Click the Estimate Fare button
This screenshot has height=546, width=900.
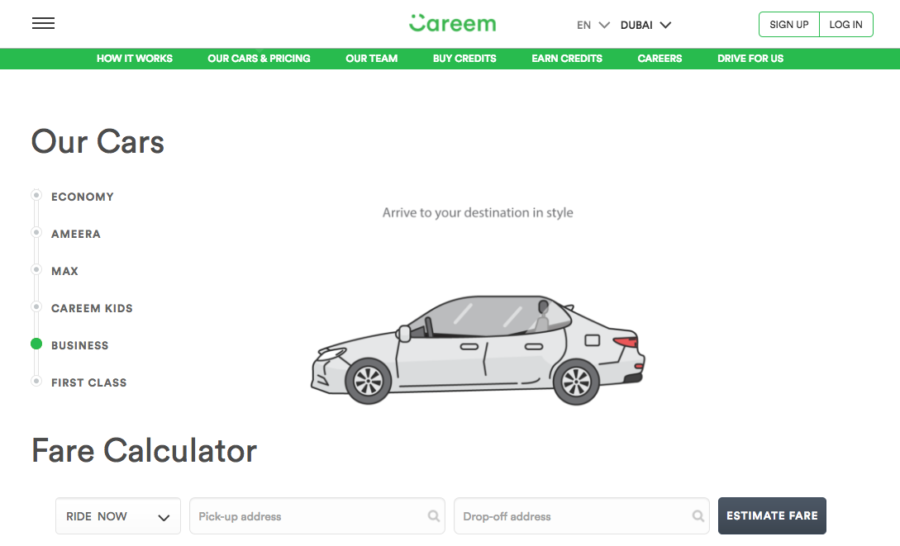click(x=772, y=516)
